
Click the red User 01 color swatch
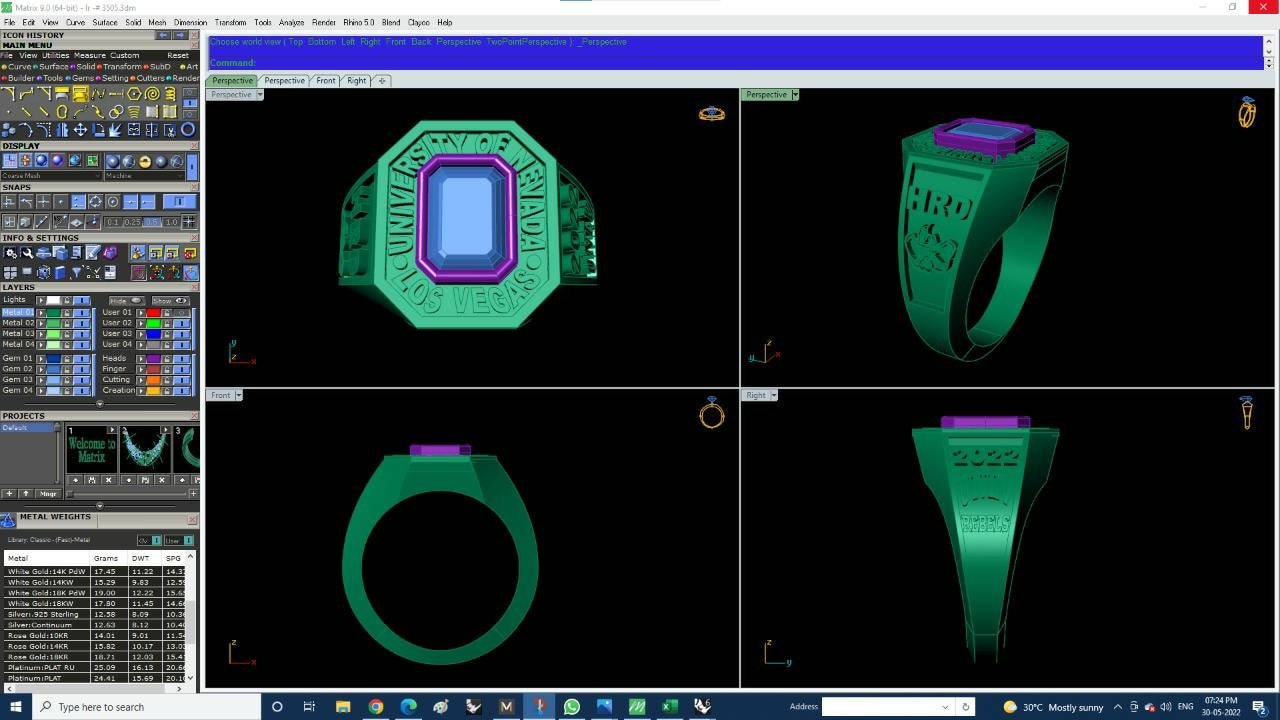coord(153,313)
